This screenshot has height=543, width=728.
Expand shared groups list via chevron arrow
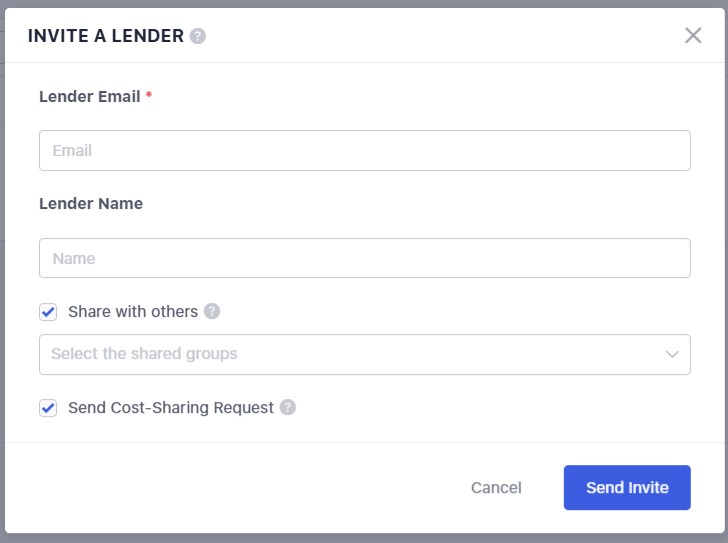672,354
